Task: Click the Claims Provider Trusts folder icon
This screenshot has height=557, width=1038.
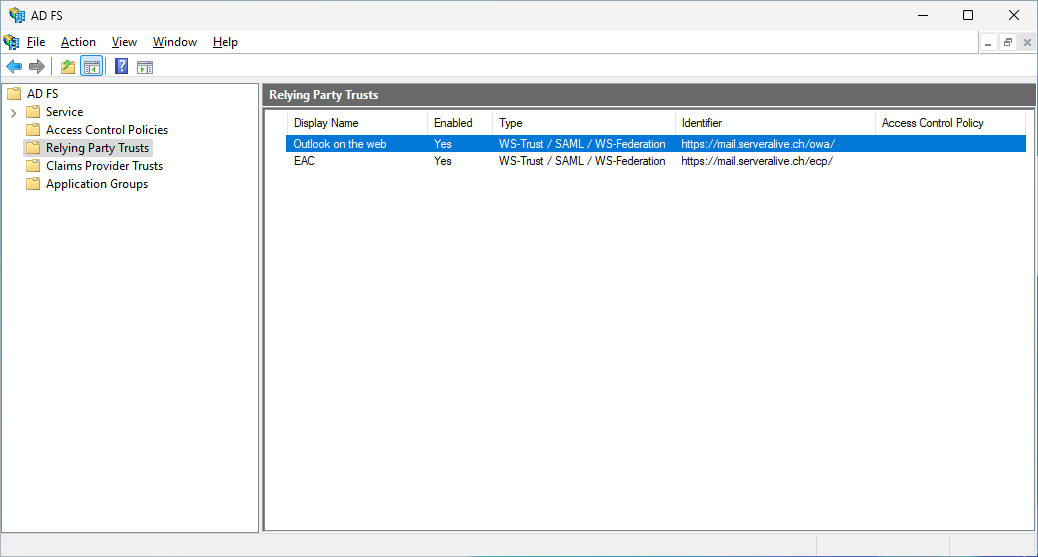Action: click(x=33, y=166)
